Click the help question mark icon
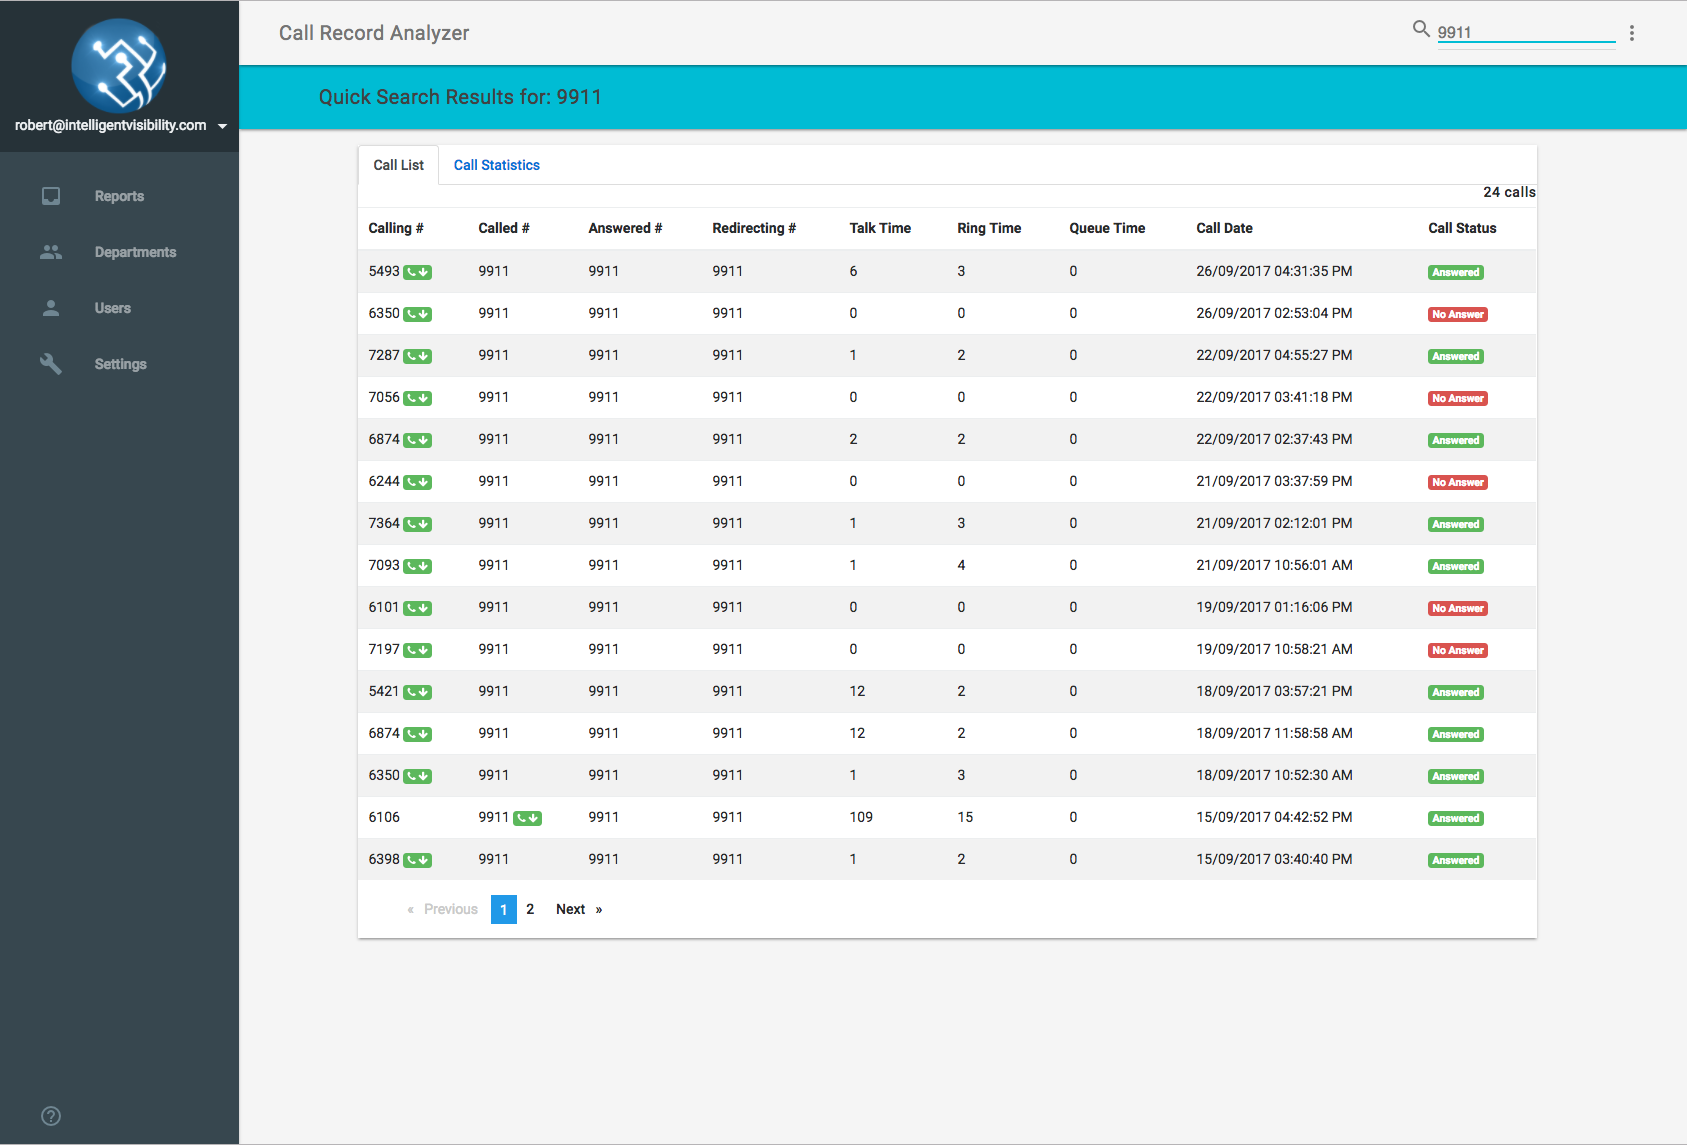 tap(51, 1116)
